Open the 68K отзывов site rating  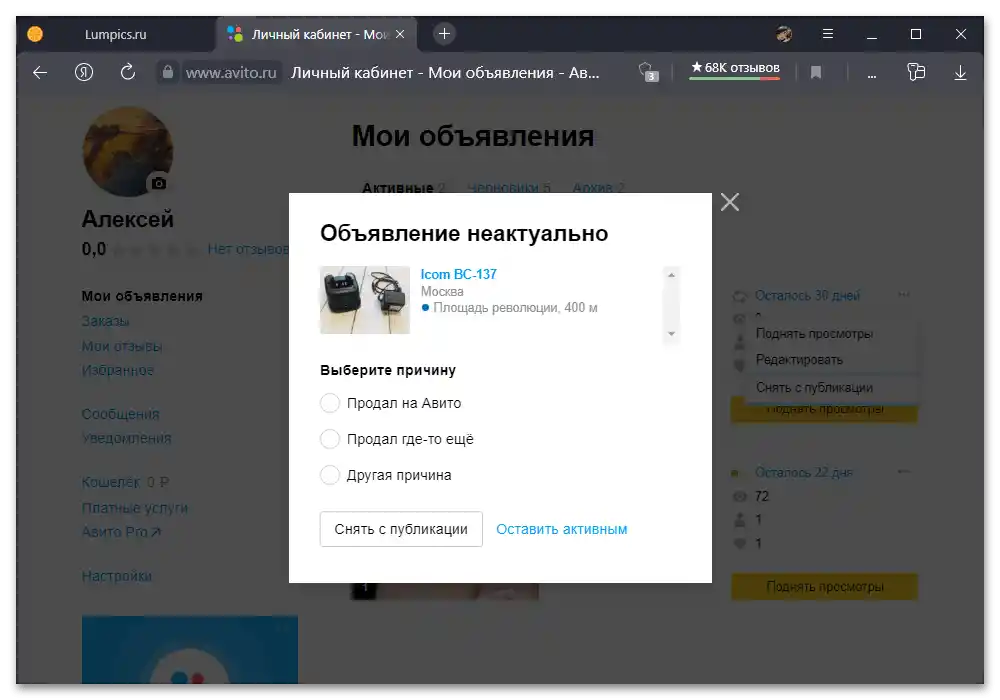735,68
